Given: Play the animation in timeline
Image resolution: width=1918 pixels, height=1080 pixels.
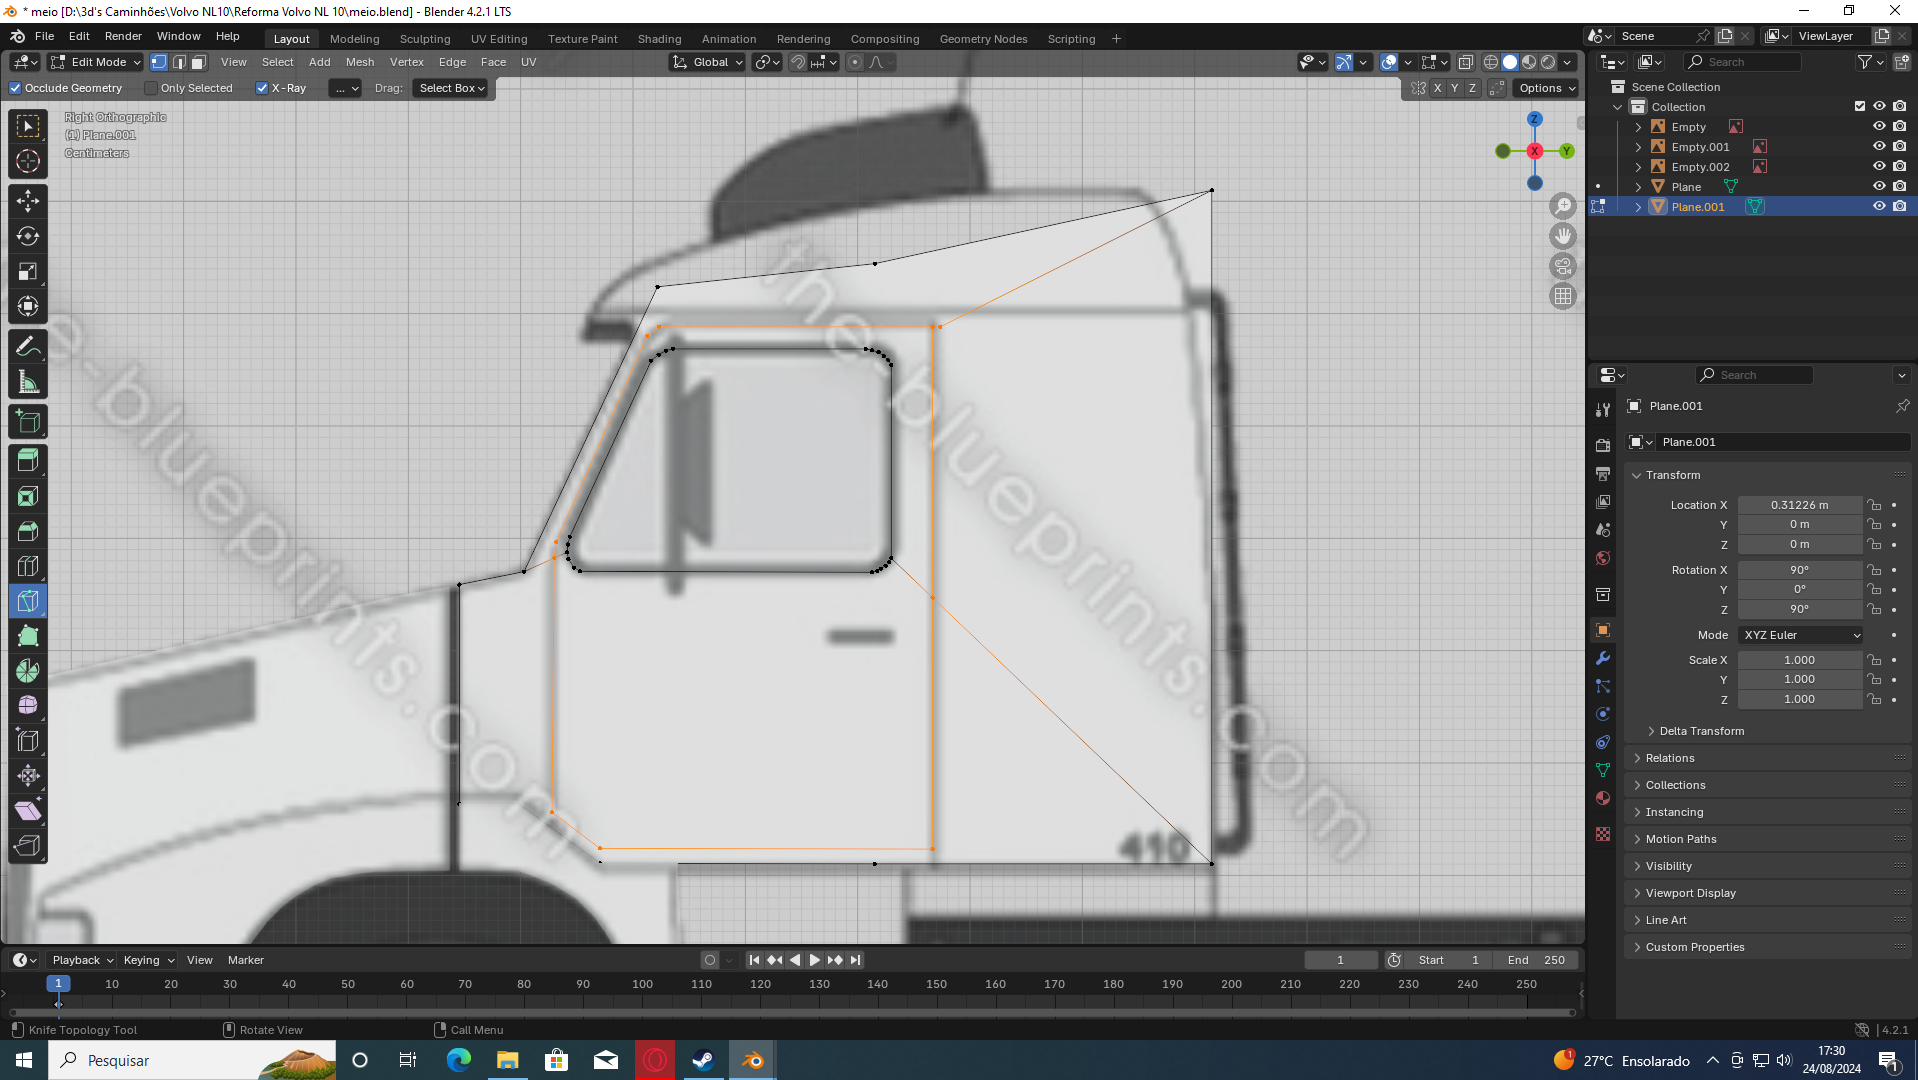Looking at the screenshot, I should (815, 960).
